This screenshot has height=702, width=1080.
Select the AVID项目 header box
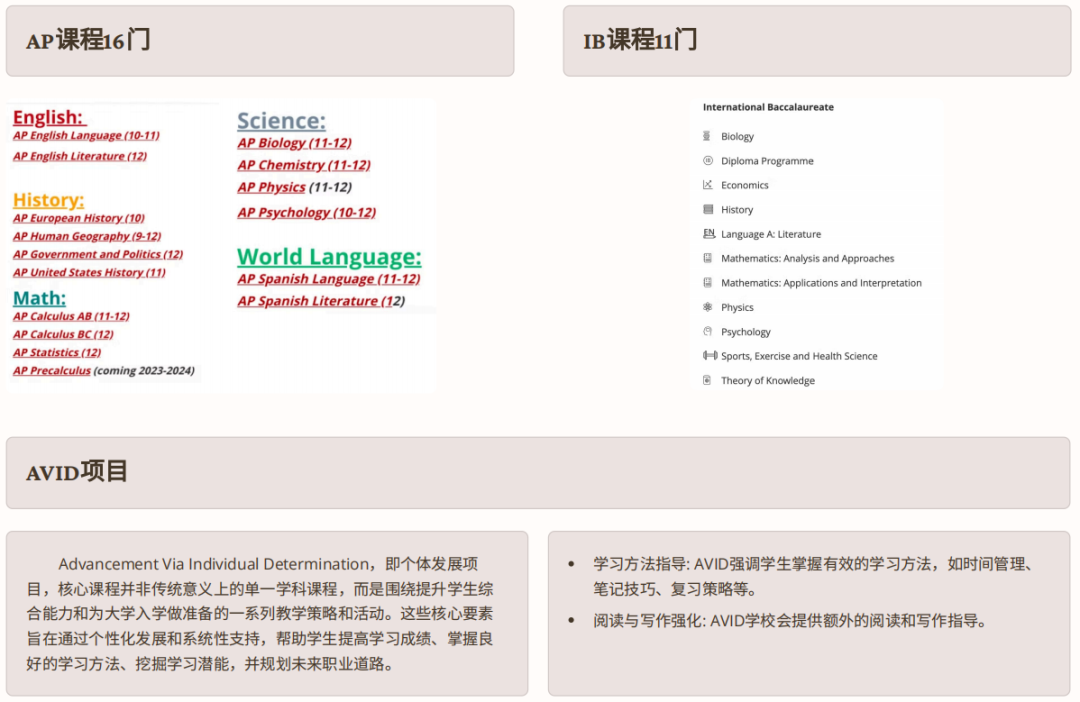538,473
